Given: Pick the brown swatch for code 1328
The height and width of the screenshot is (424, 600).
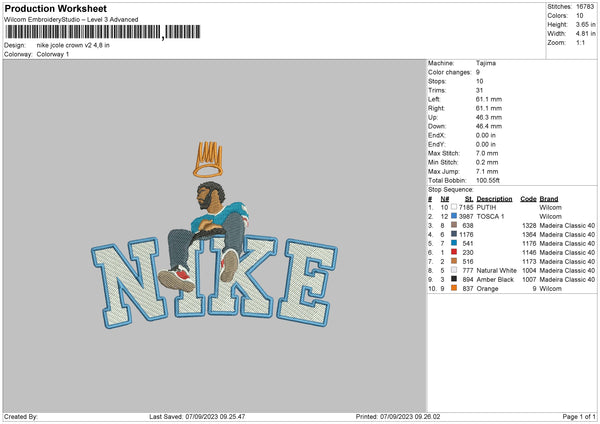Looking at the screenshot, I should click(454, 225).
